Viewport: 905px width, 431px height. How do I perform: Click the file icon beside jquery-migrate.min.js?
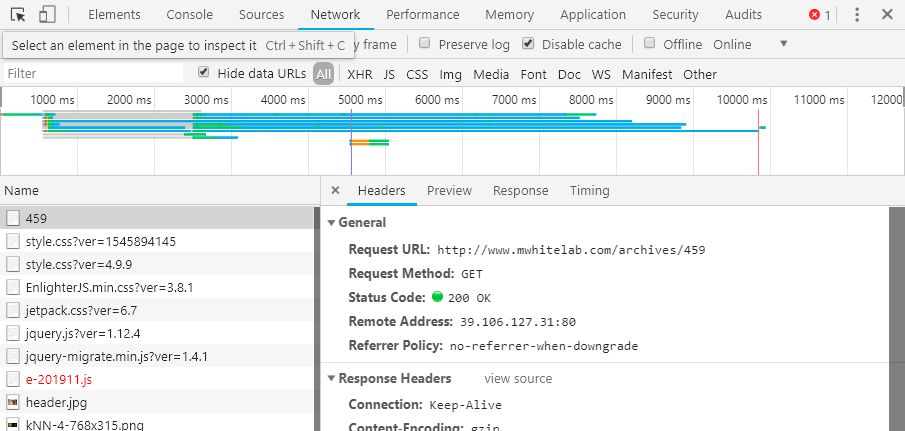[13, 357]
